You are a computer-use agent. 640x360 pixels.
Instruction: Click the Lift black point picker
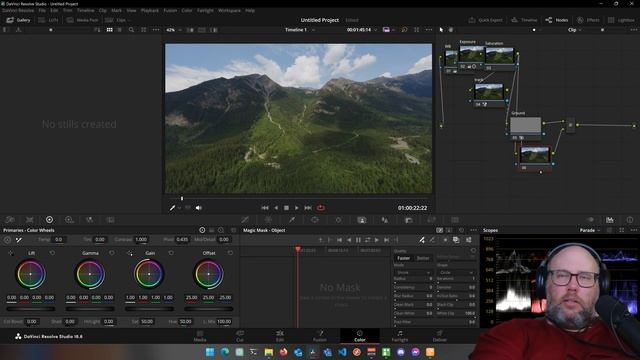(x=11, y=253)
